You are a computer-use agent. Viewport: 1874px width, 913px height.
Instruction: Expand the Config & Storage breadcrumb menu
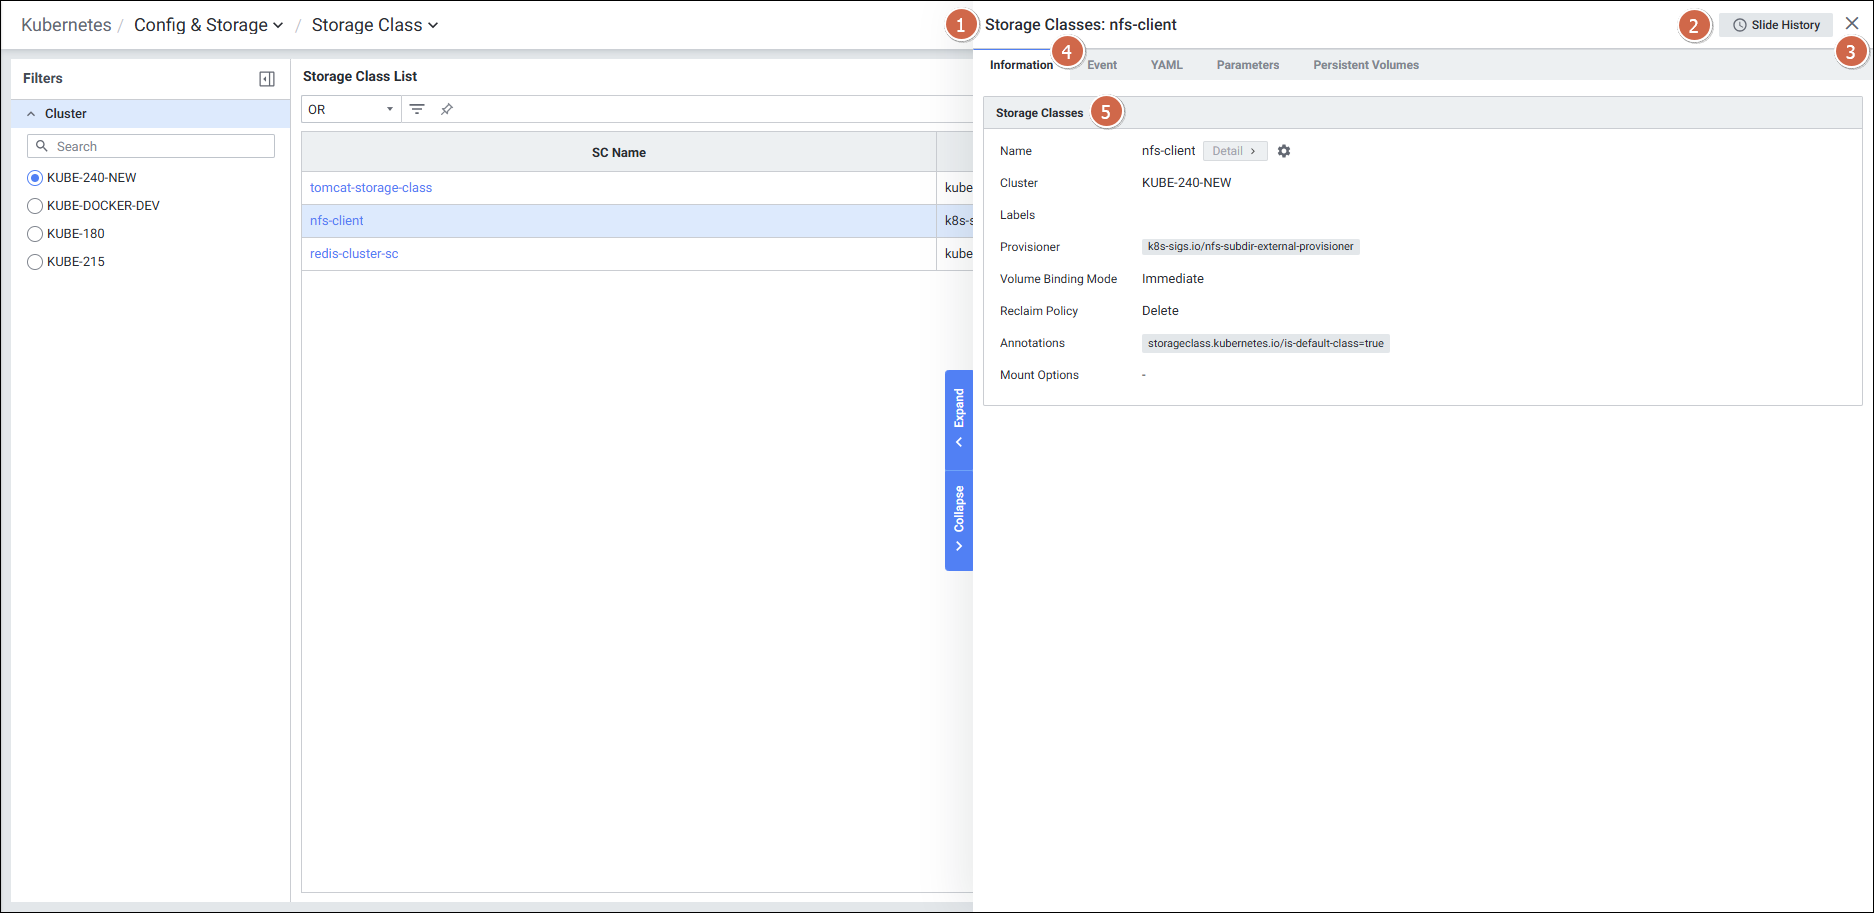(x=208, y=25)
